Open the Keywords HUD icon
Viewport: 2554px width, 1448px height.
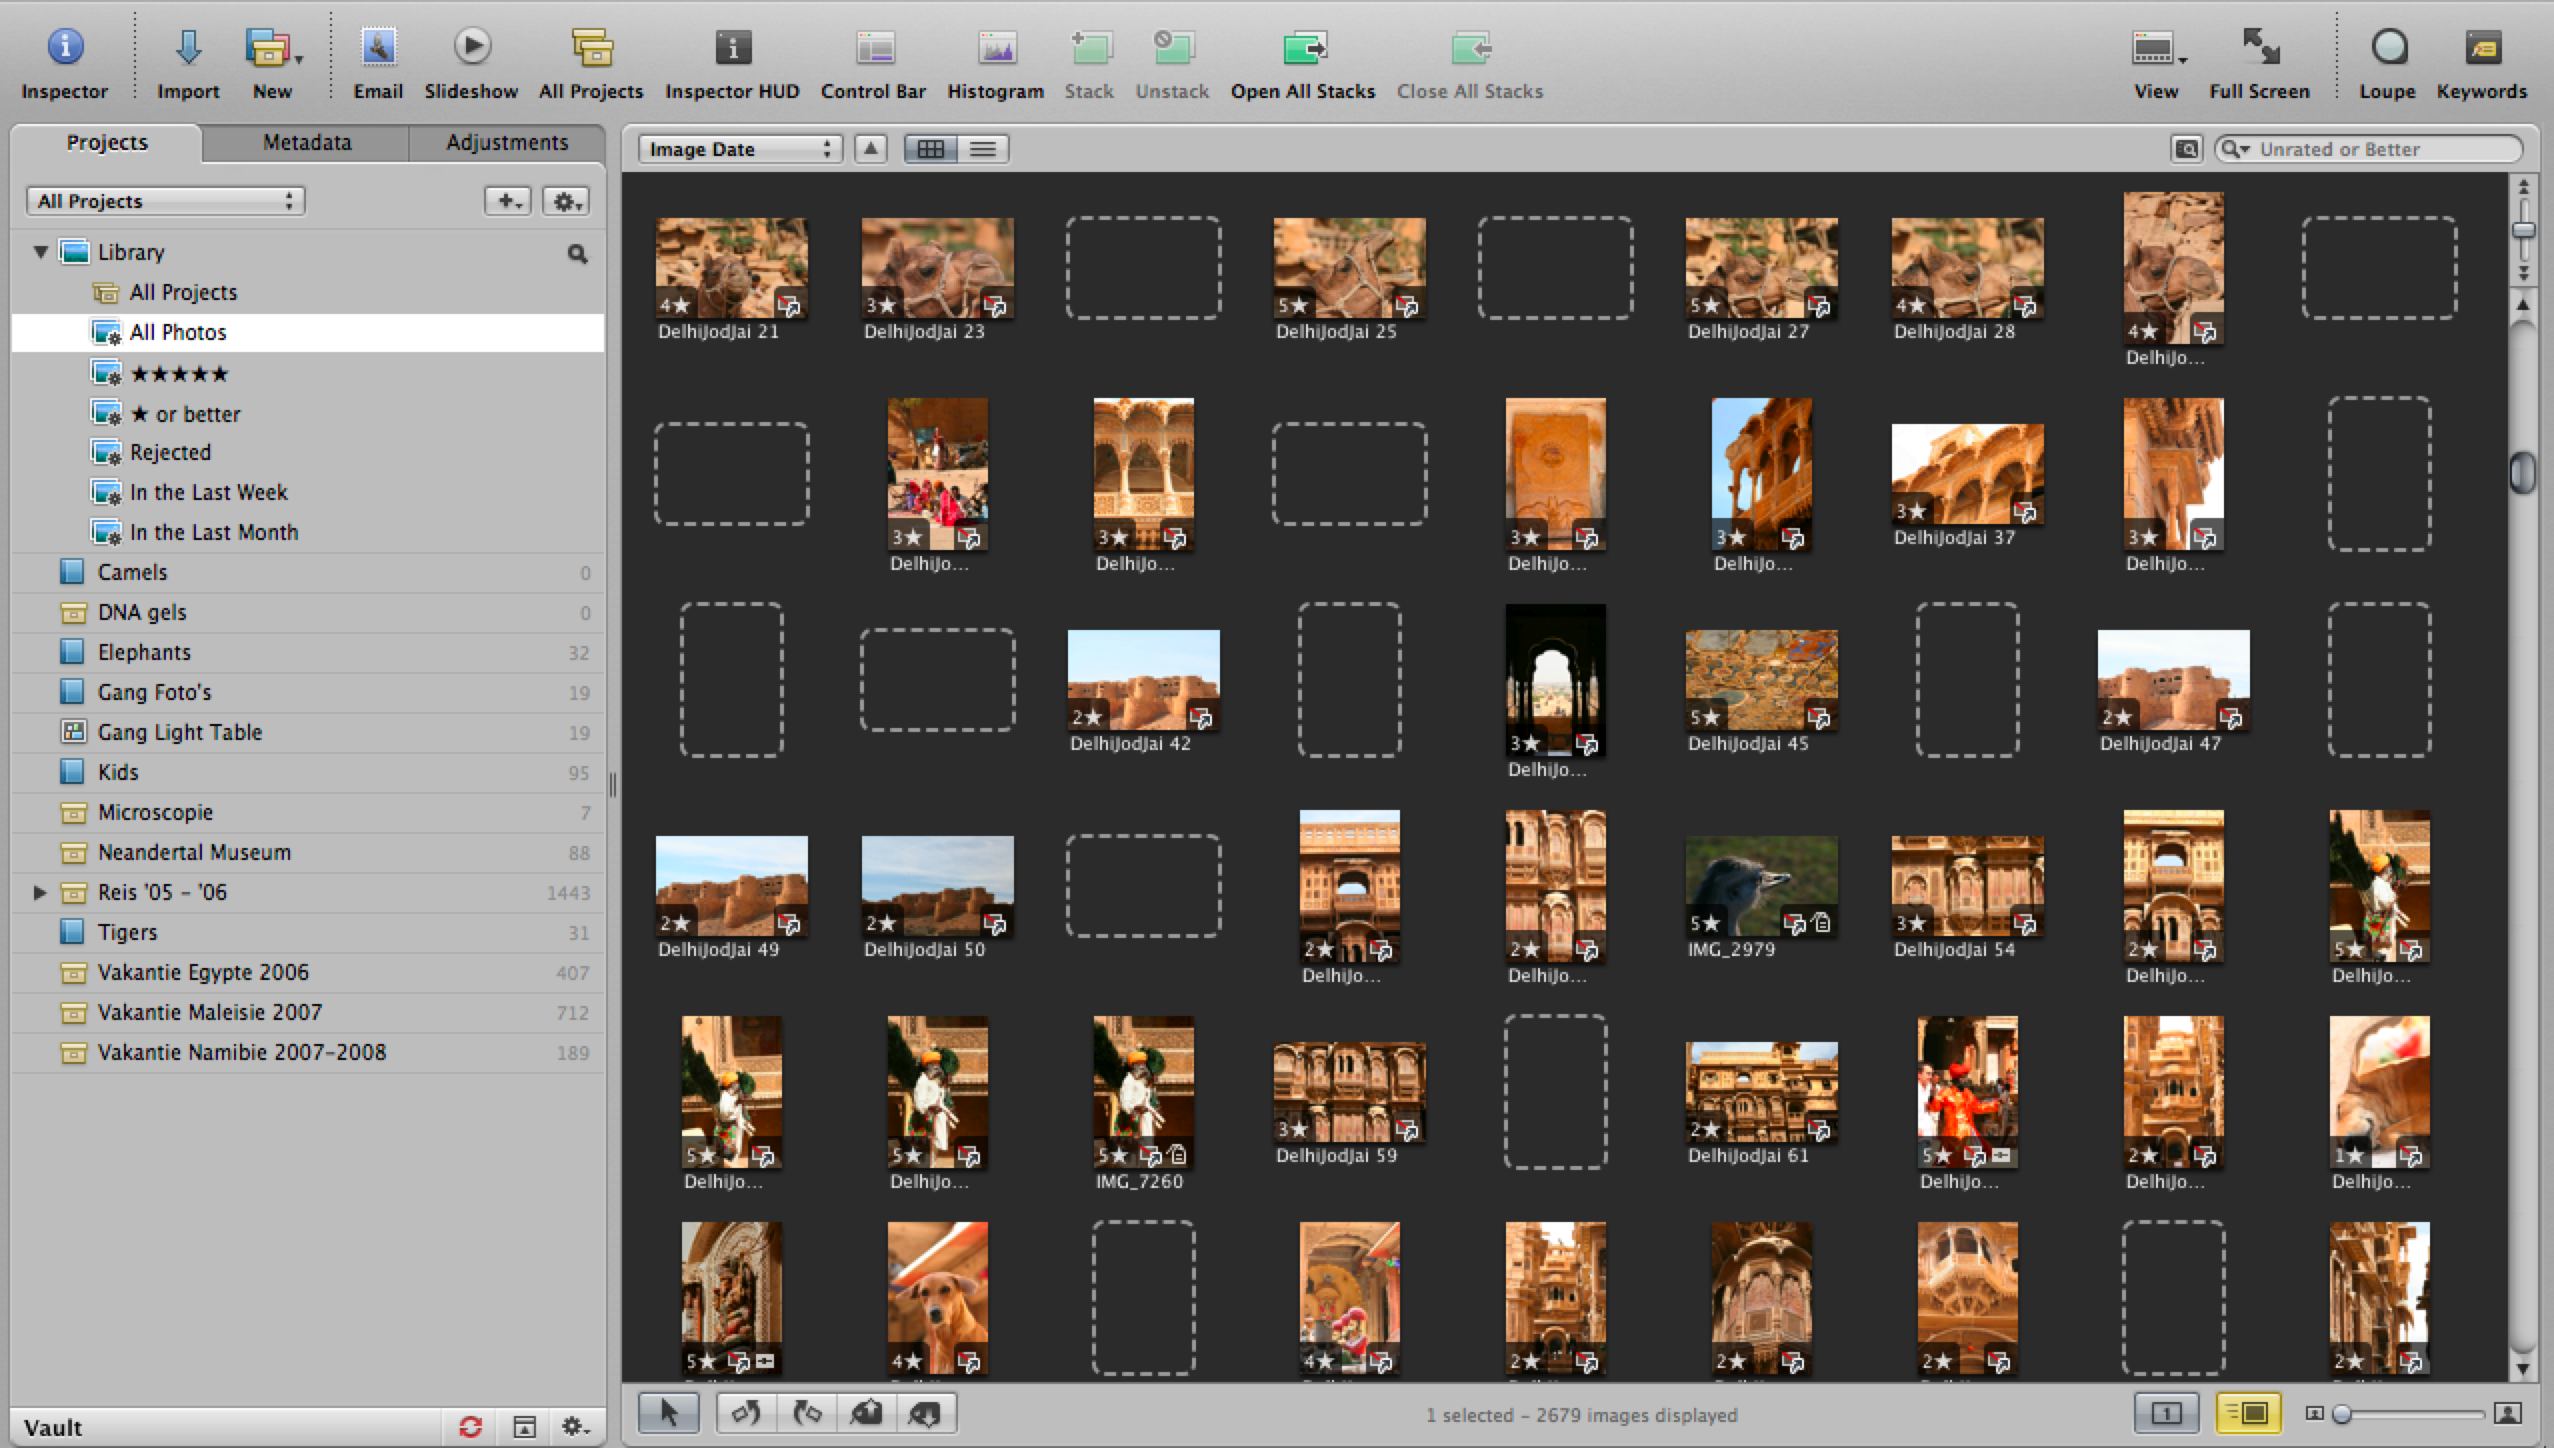(x=2481, y=47)
